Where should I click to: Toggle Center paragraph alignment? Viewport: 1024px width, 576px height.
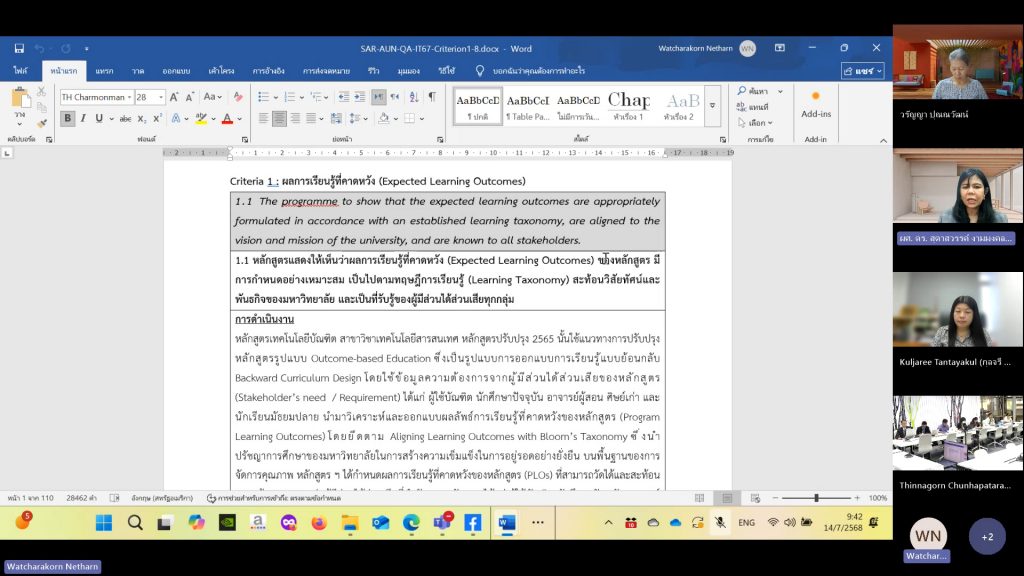(x=280, y=119)
